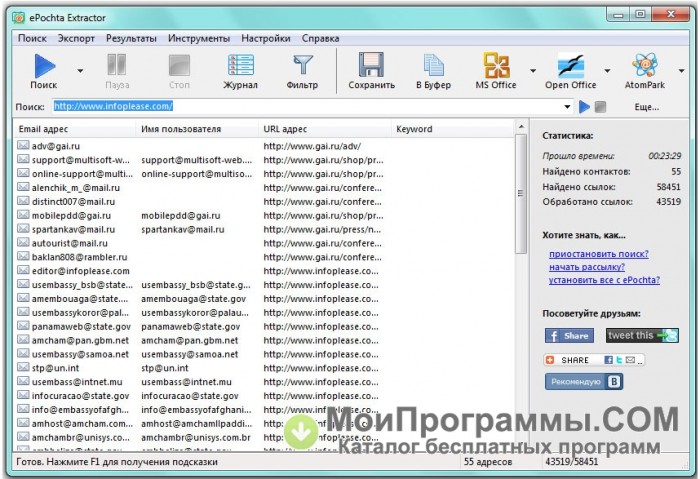
Task: Click the Еще... button
Action: click(x=647, y=107)
